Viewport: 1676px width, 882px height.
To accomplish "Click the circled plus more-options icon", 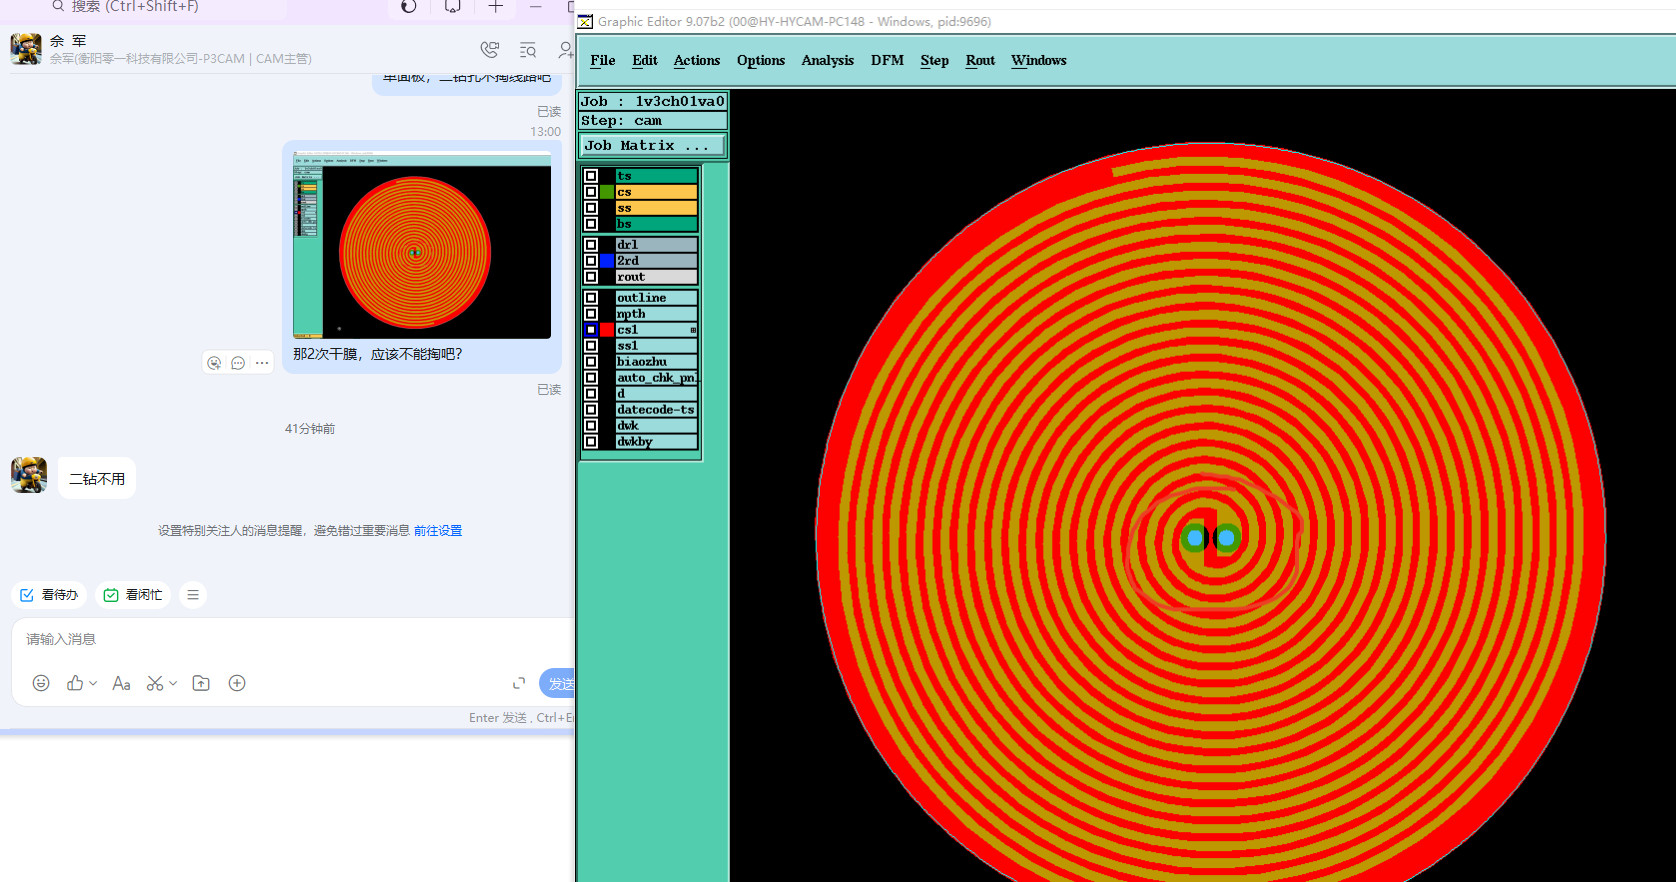I will tap(237, 683).
